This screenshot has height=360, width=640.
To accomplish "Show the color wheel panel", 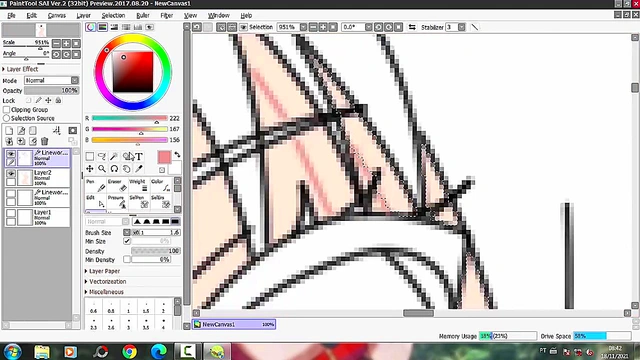I will pos(91,27).
